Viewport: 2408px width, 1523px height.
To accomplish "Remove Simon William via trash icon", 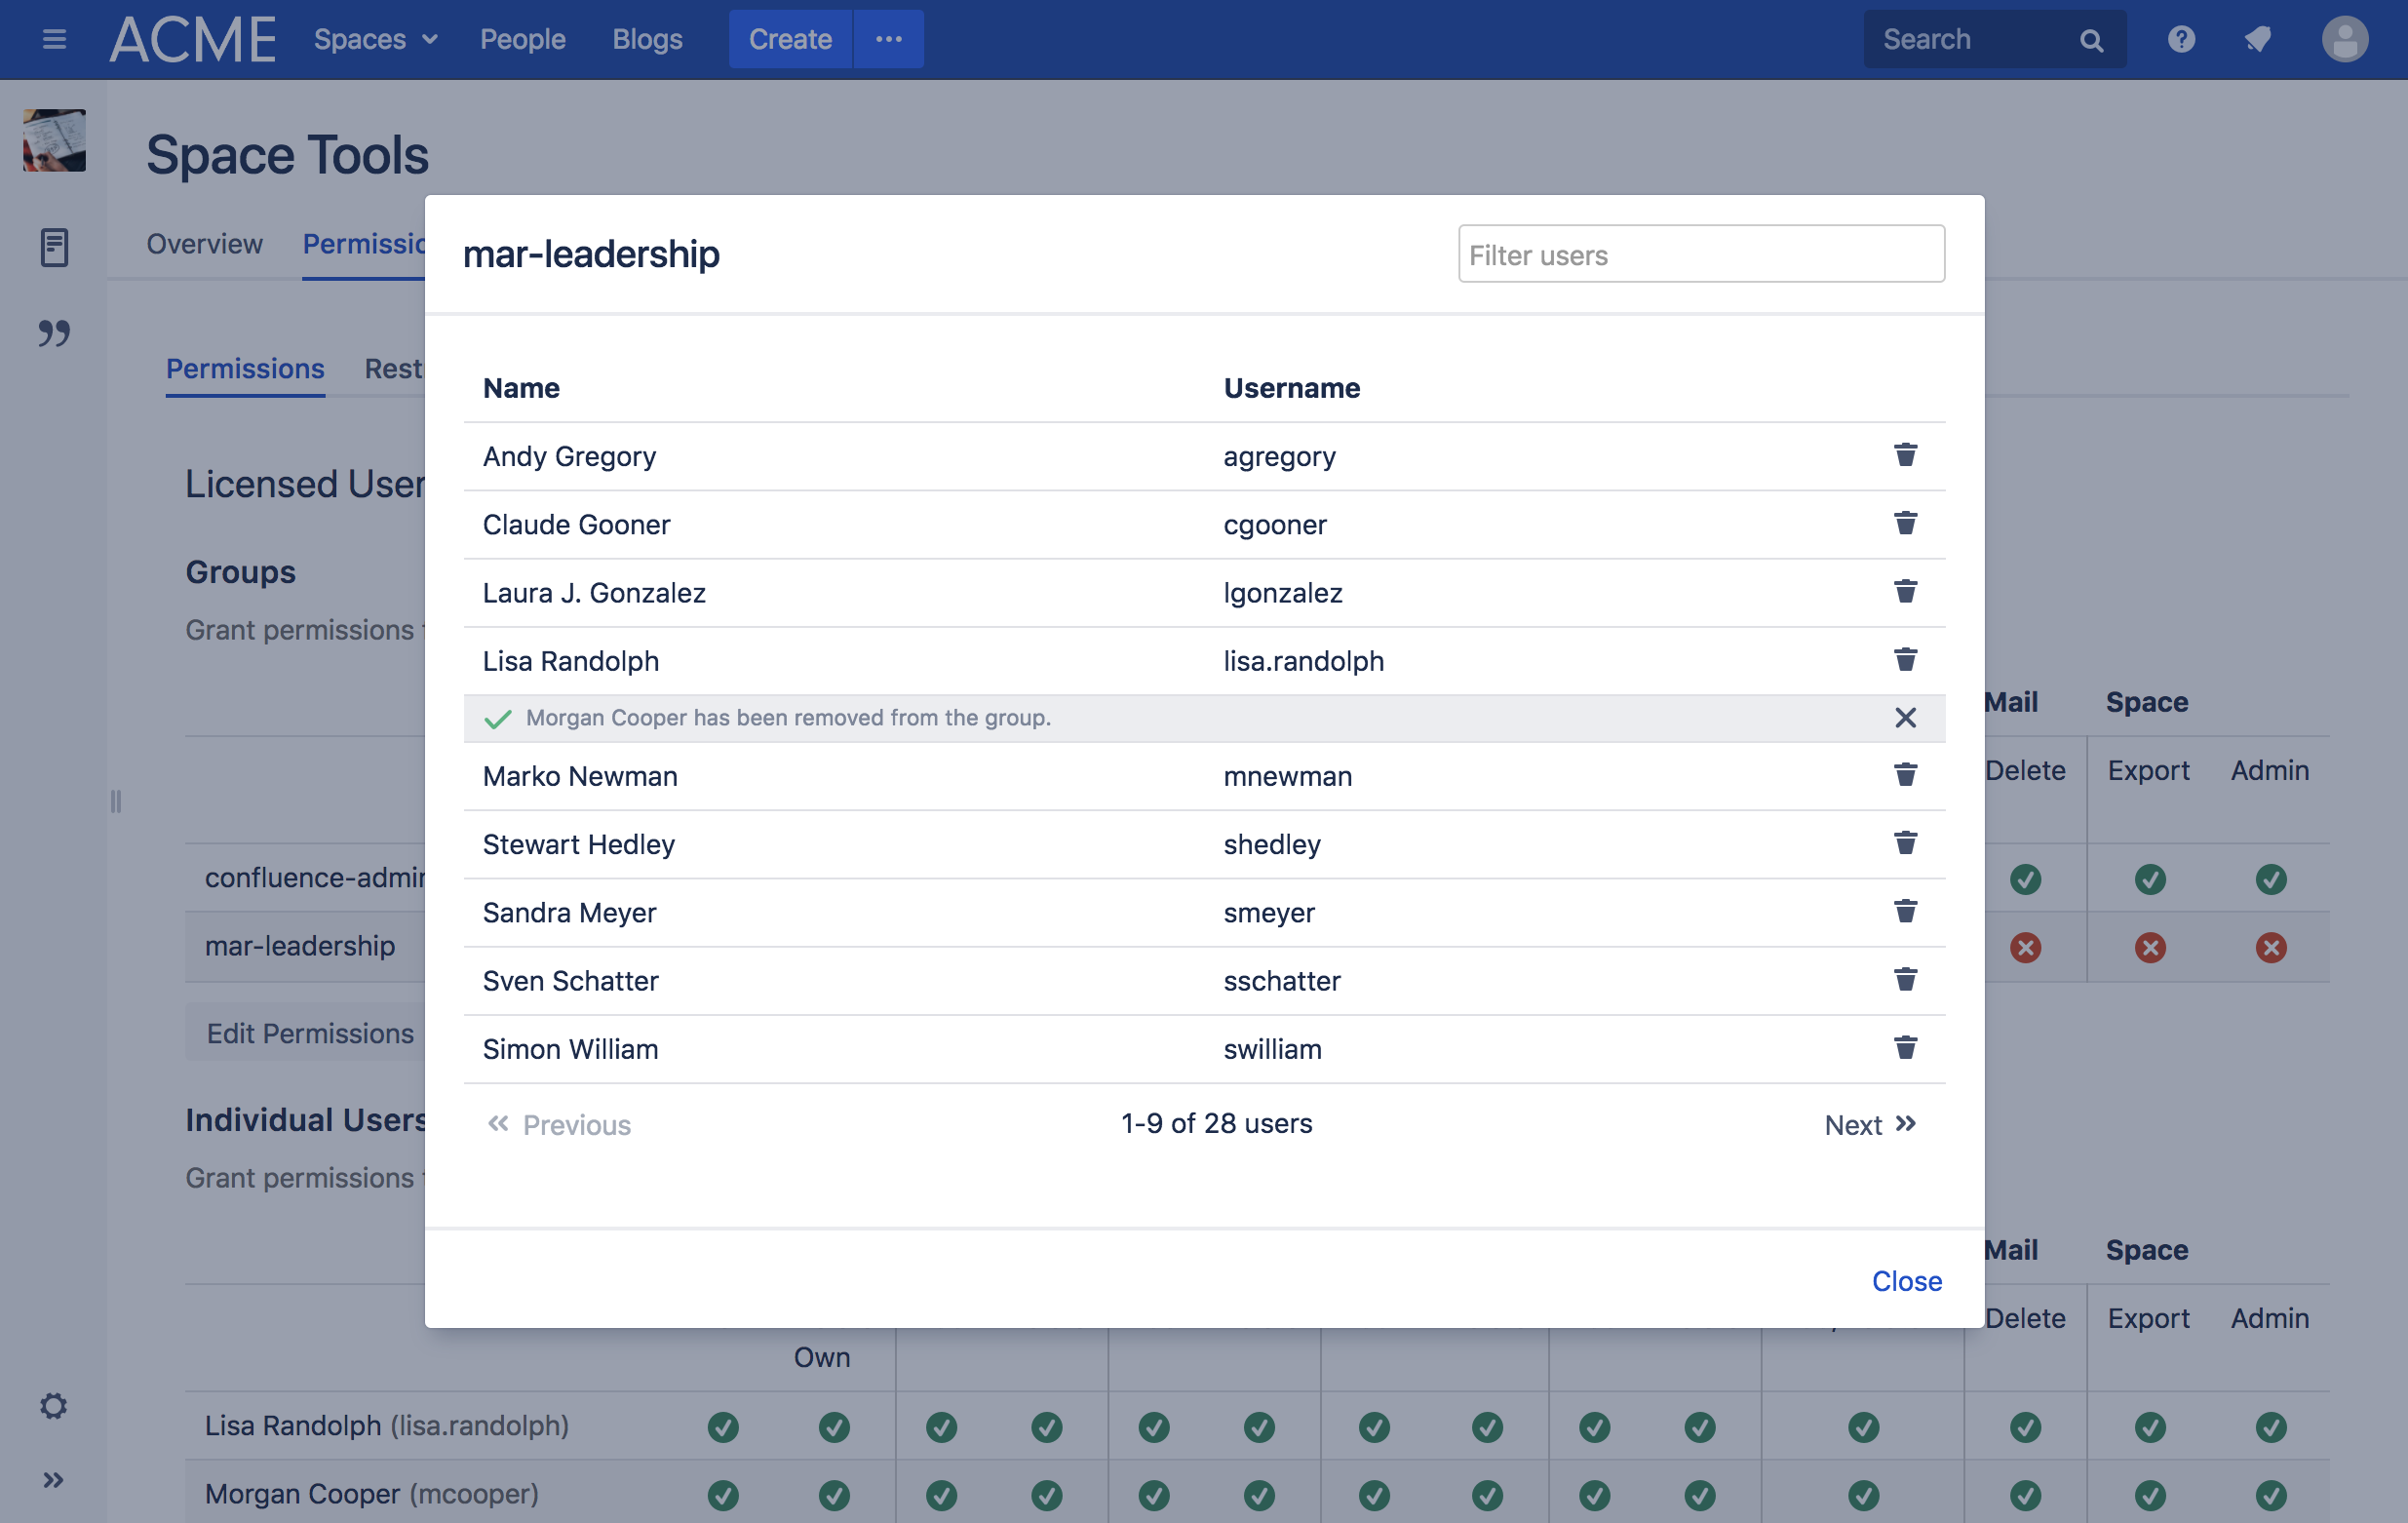I will pos(1904,1048).
